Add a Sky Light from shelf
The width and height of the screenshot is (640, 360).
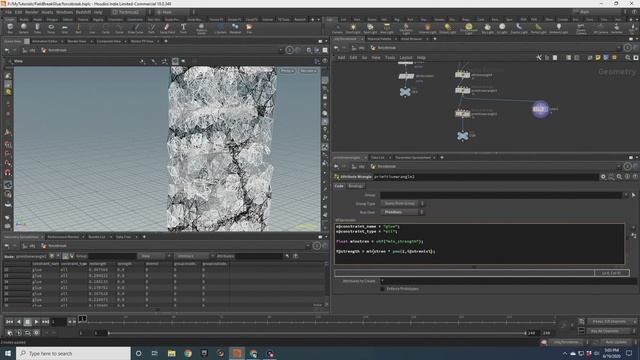tap(487, 28)
